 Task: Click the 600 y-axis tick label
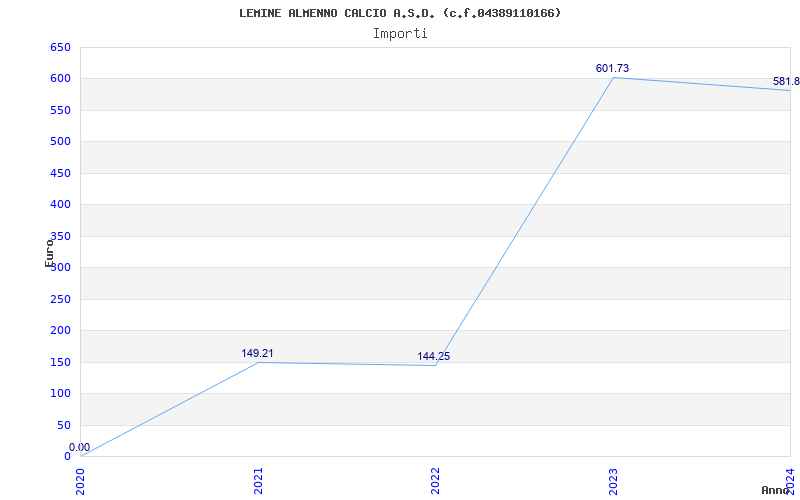pos(60,79)
